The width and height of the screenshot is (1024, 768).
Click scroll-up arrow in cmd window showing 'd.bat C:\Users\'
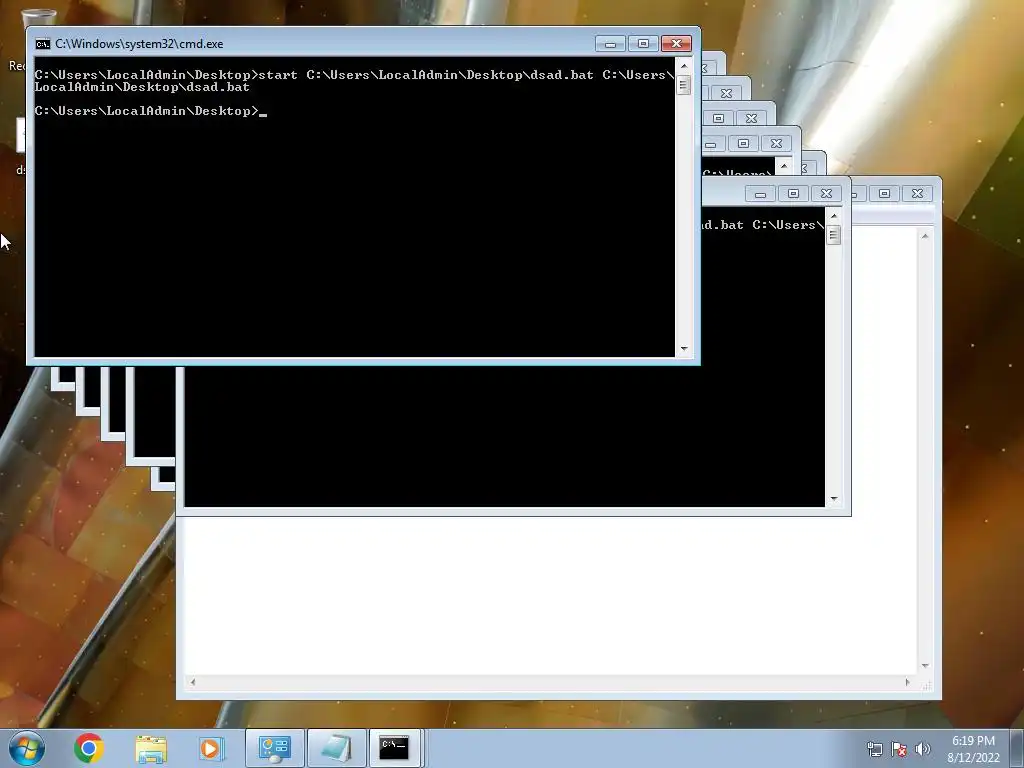(x=834, y=216)
